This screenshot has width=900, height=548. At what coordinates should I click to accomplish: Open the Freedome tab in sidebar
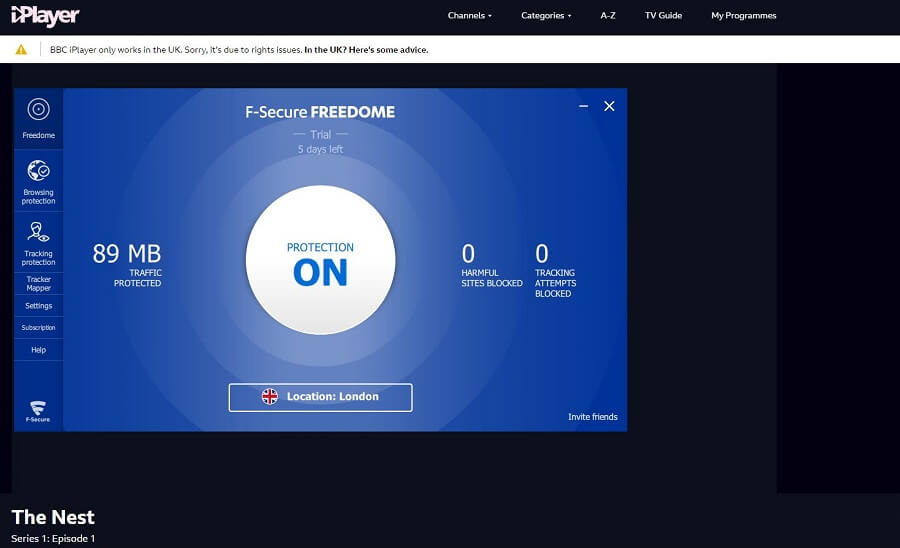click(38, 119)
